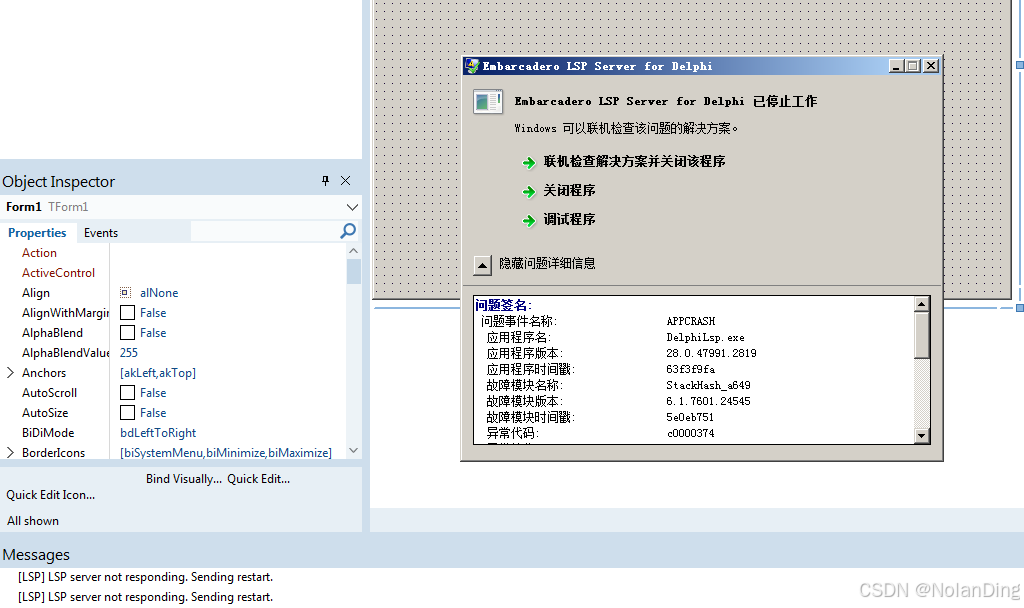This screenshot has height=608, width=1024.
Task: Close the Object Inspector panel
Action: coord(345,181)
